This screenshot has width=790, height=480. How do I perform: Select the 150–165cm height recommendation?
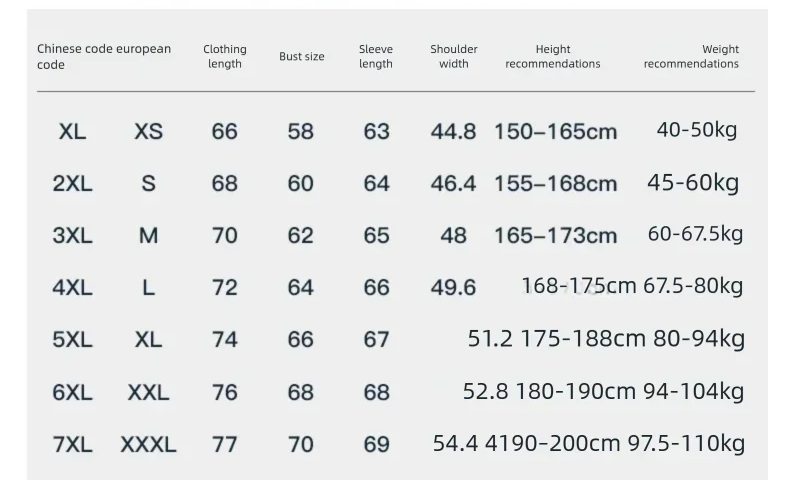coord(555,132)
